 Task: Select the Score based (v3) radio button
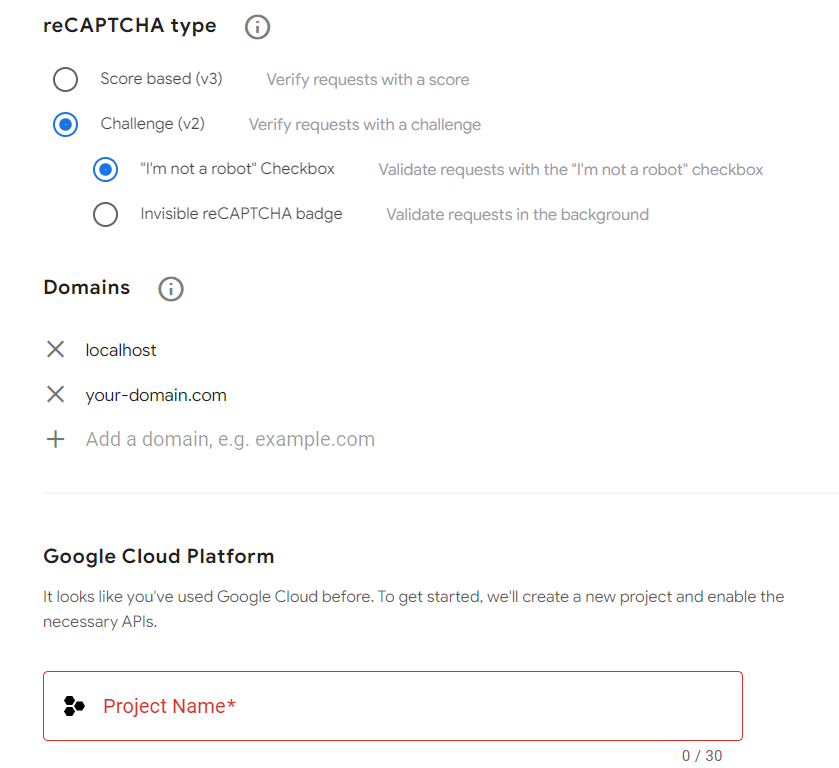tap(65, 79)
